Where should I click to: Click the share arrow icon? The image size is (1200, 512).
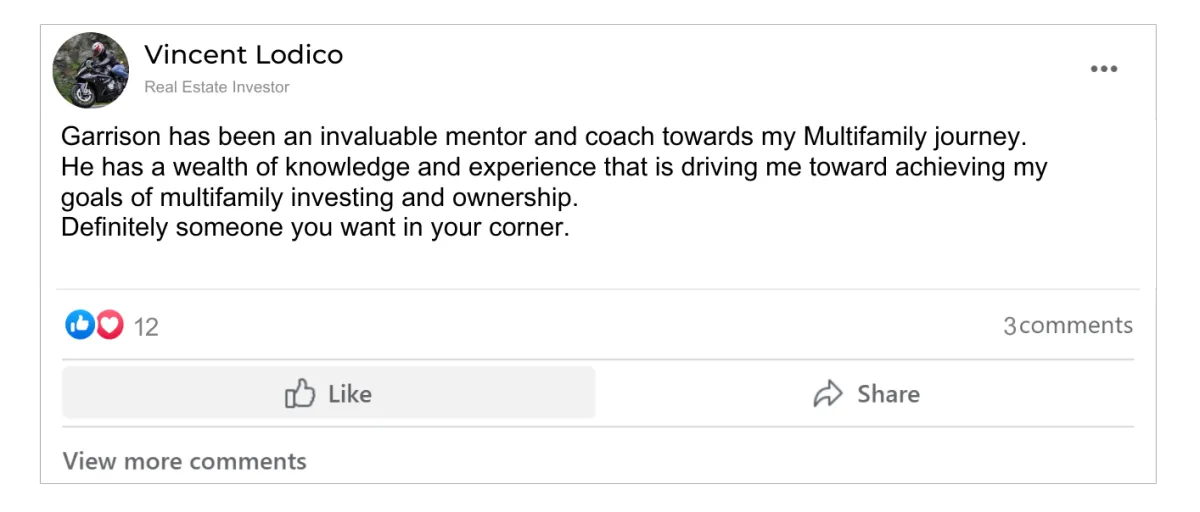828,393
